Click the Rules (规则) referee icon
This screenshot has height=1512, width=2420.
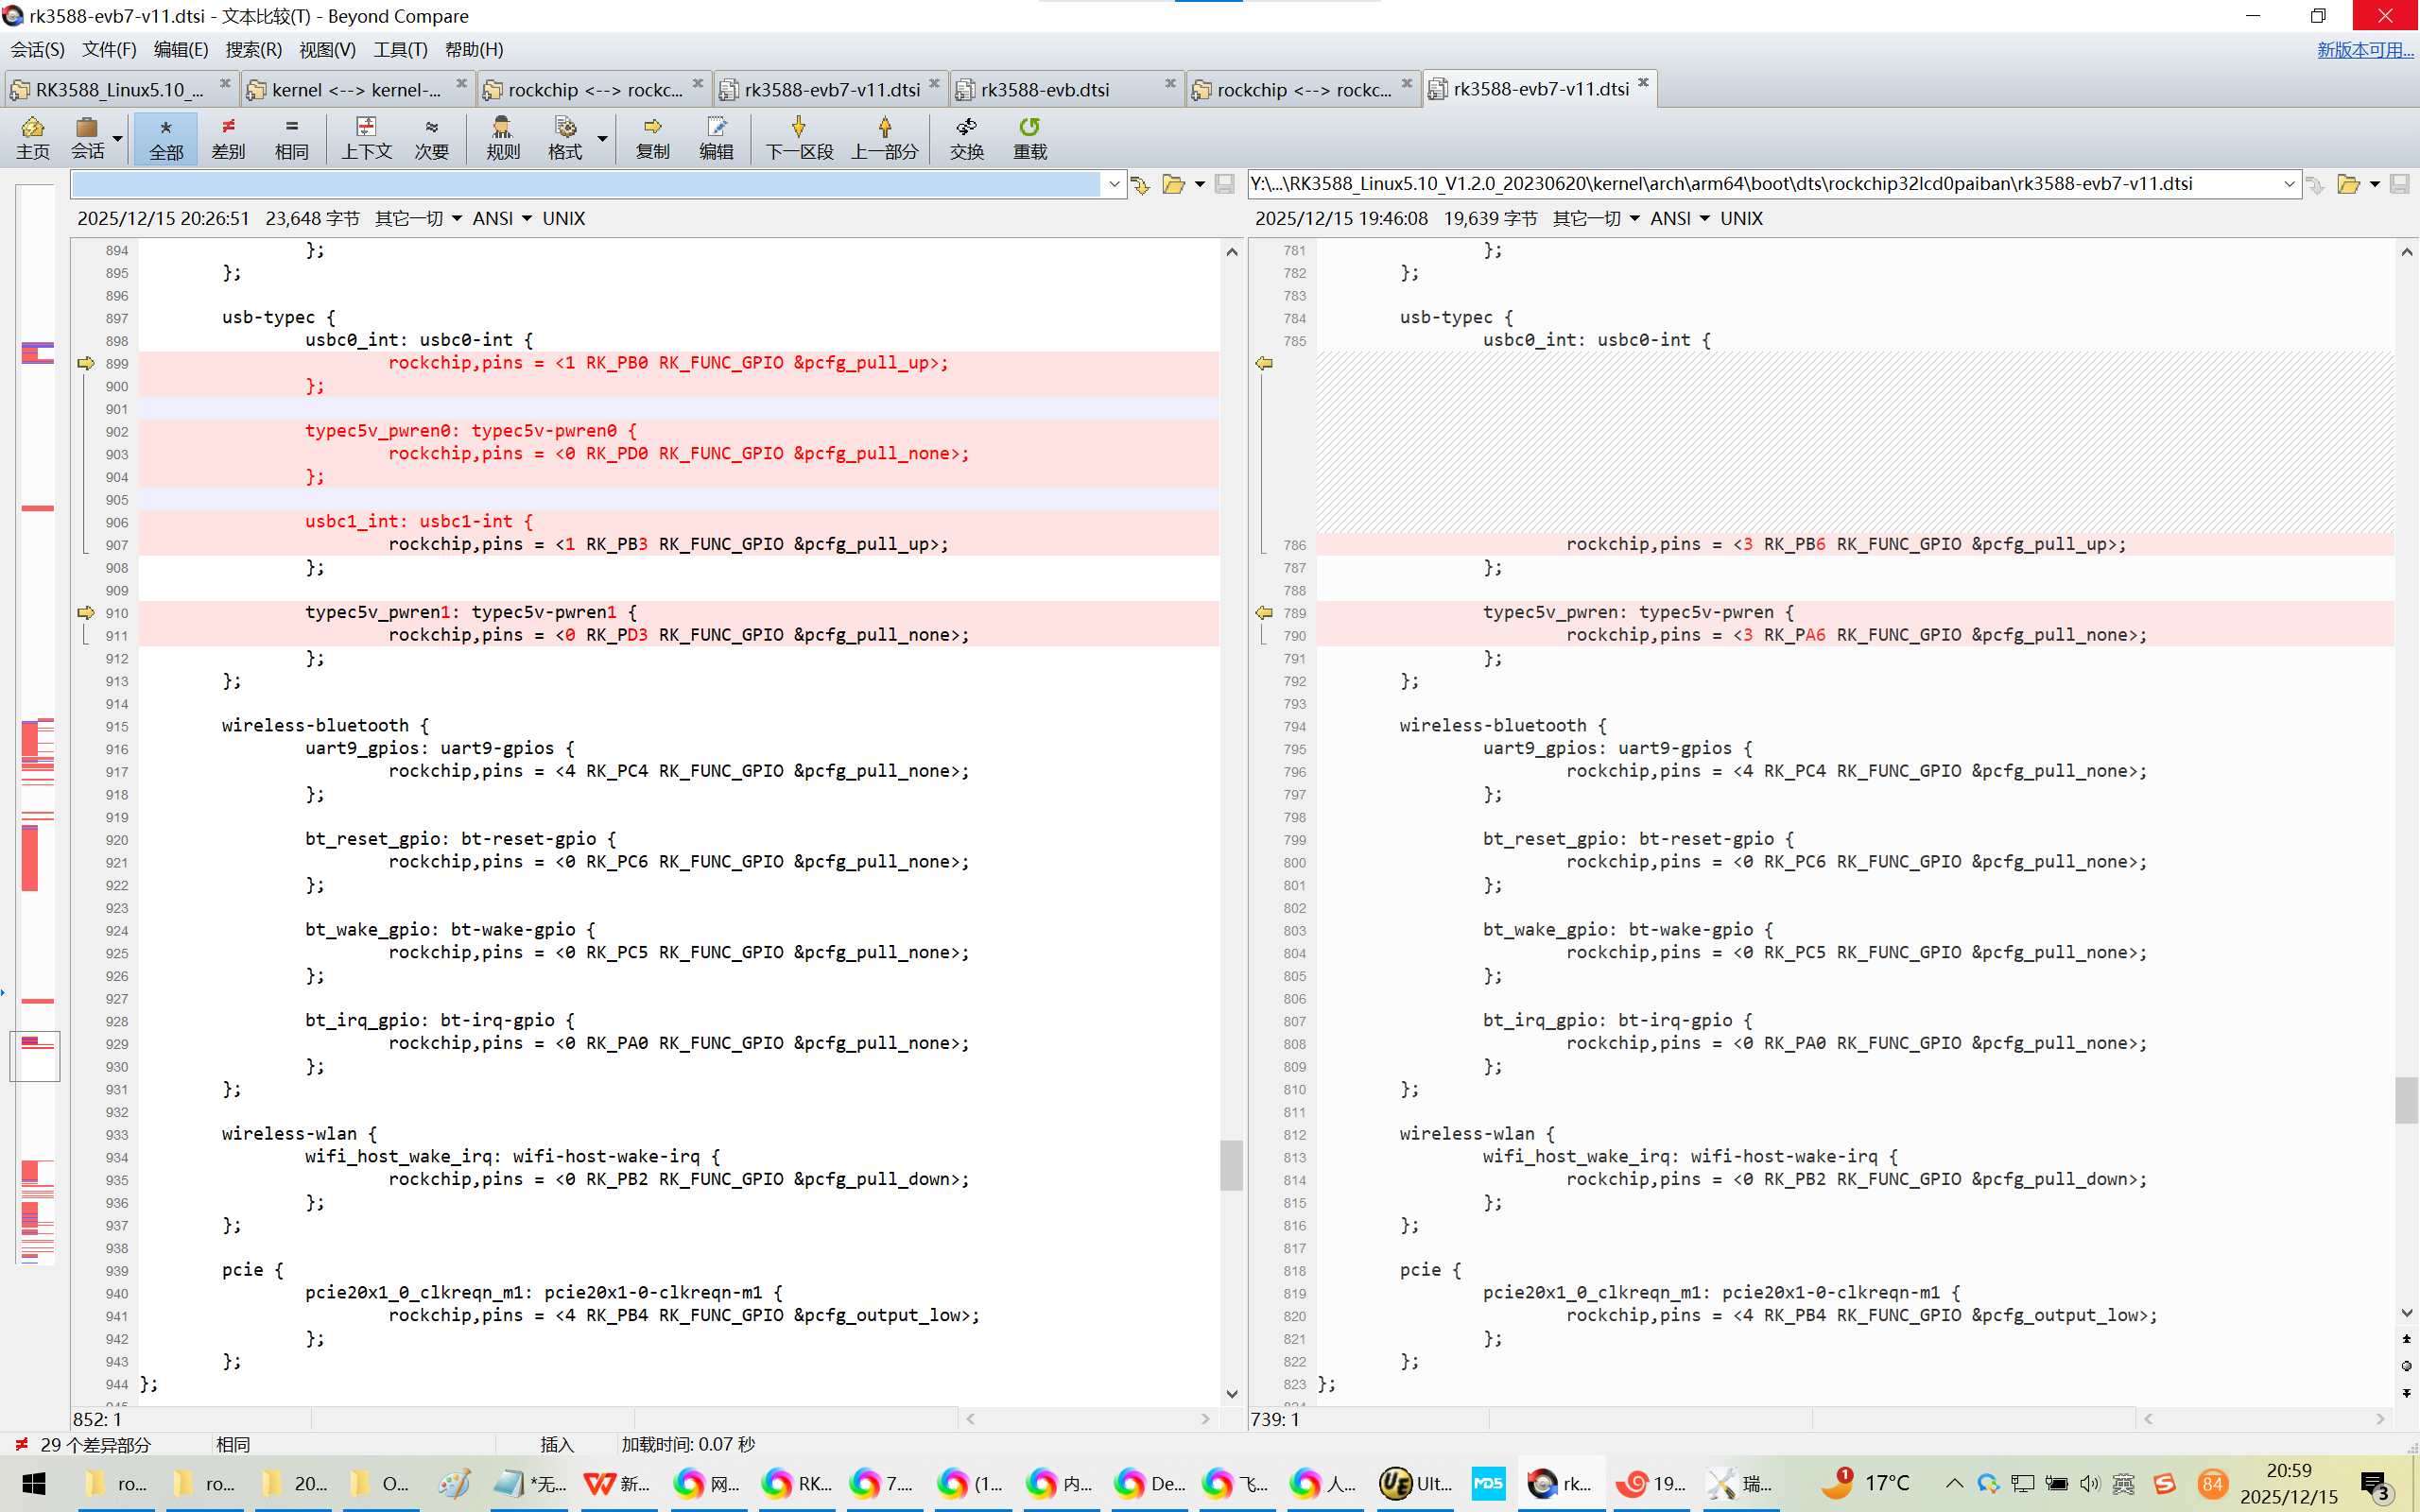point(502,137)
